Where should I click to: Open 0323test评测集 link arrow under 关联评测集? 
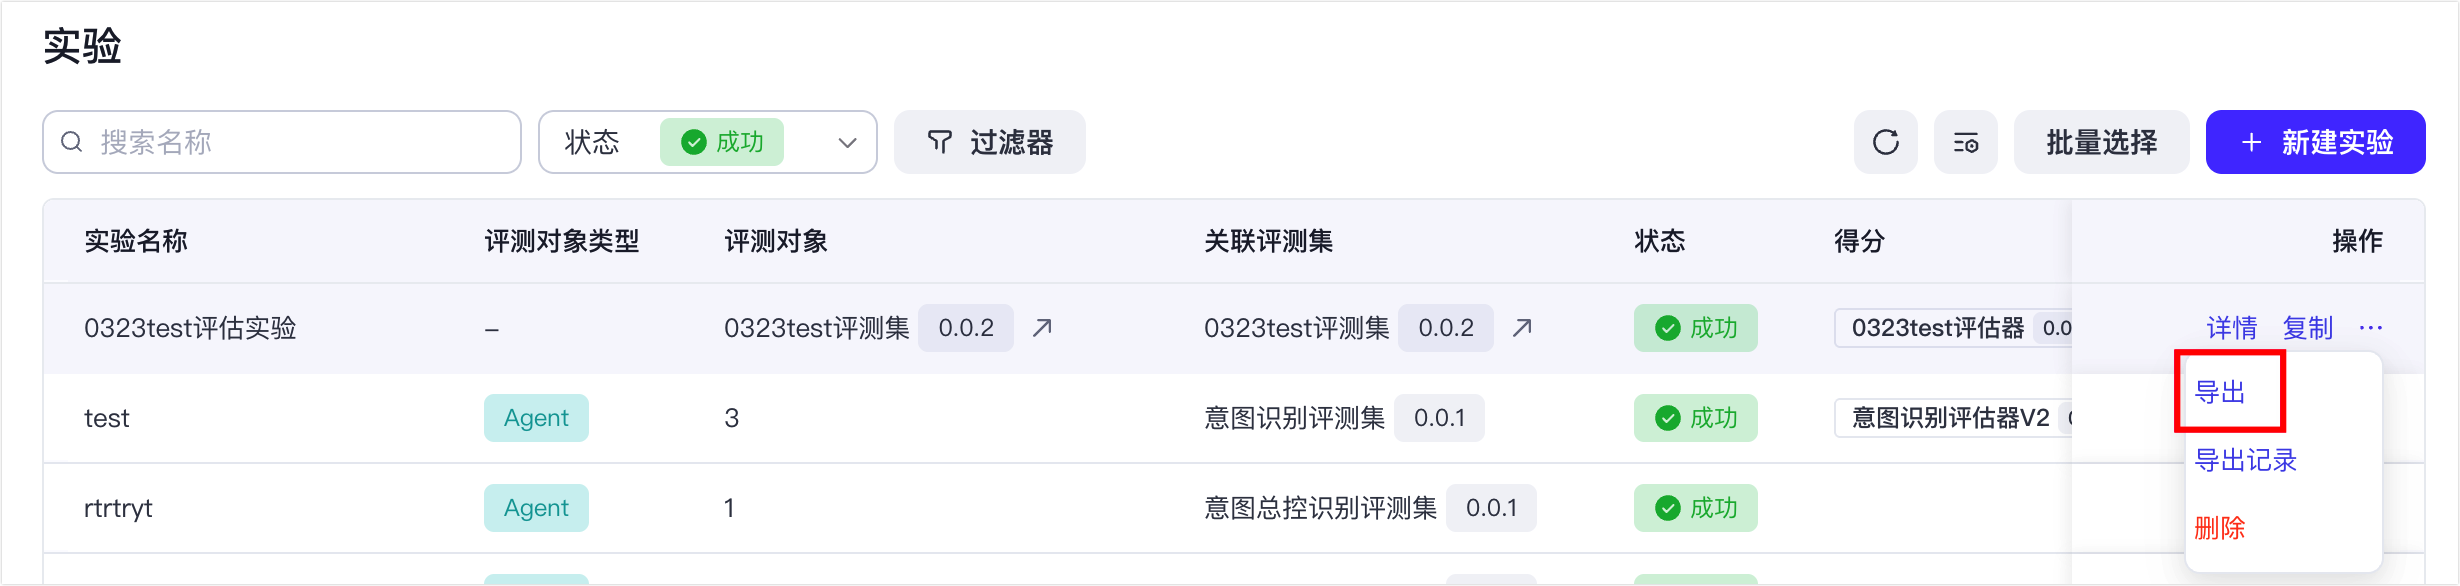1522,327
